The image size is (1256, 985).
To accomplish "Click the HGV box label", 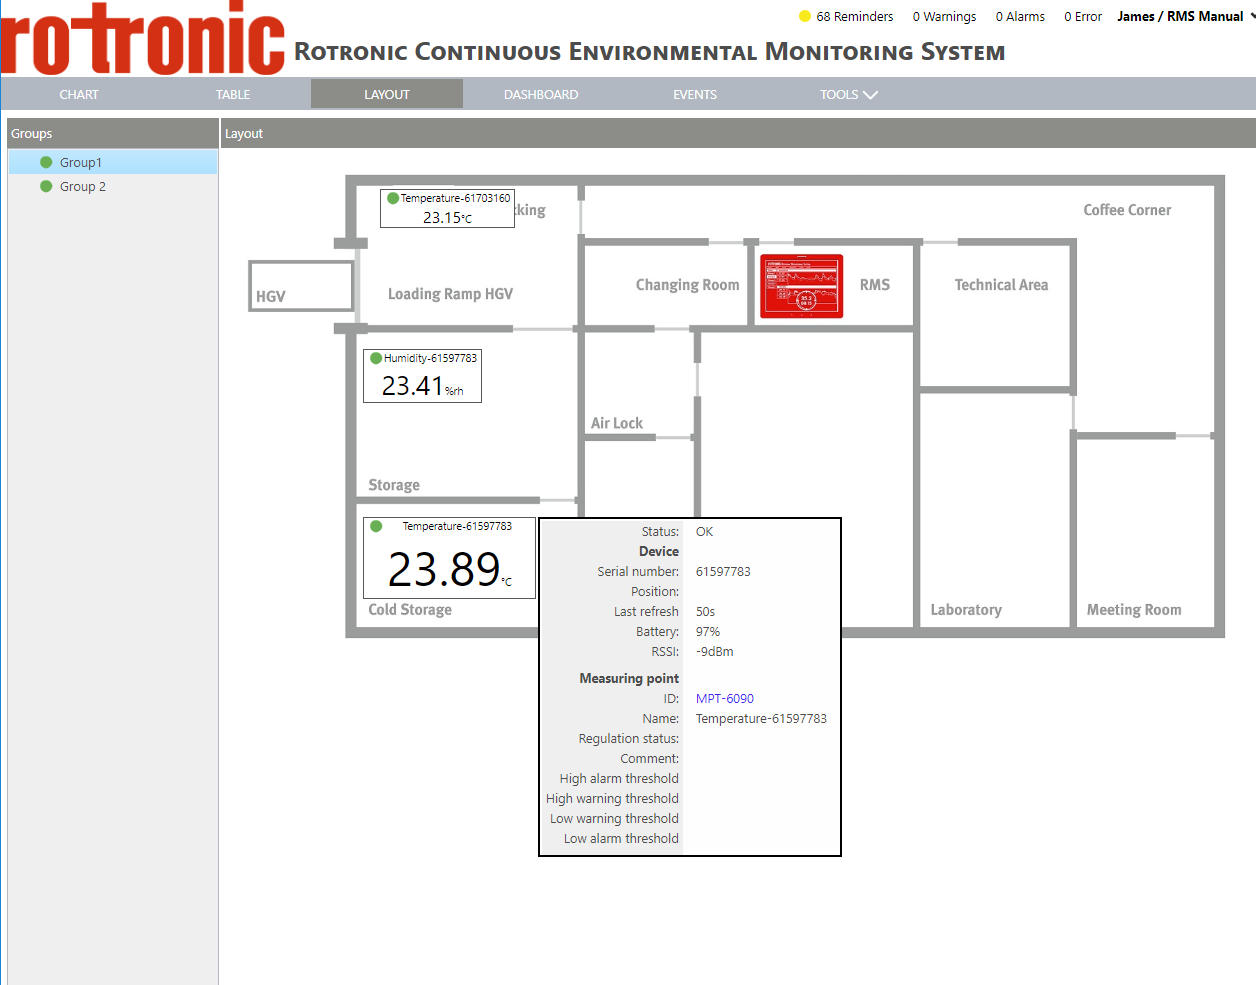I will [x=270, y=297].
